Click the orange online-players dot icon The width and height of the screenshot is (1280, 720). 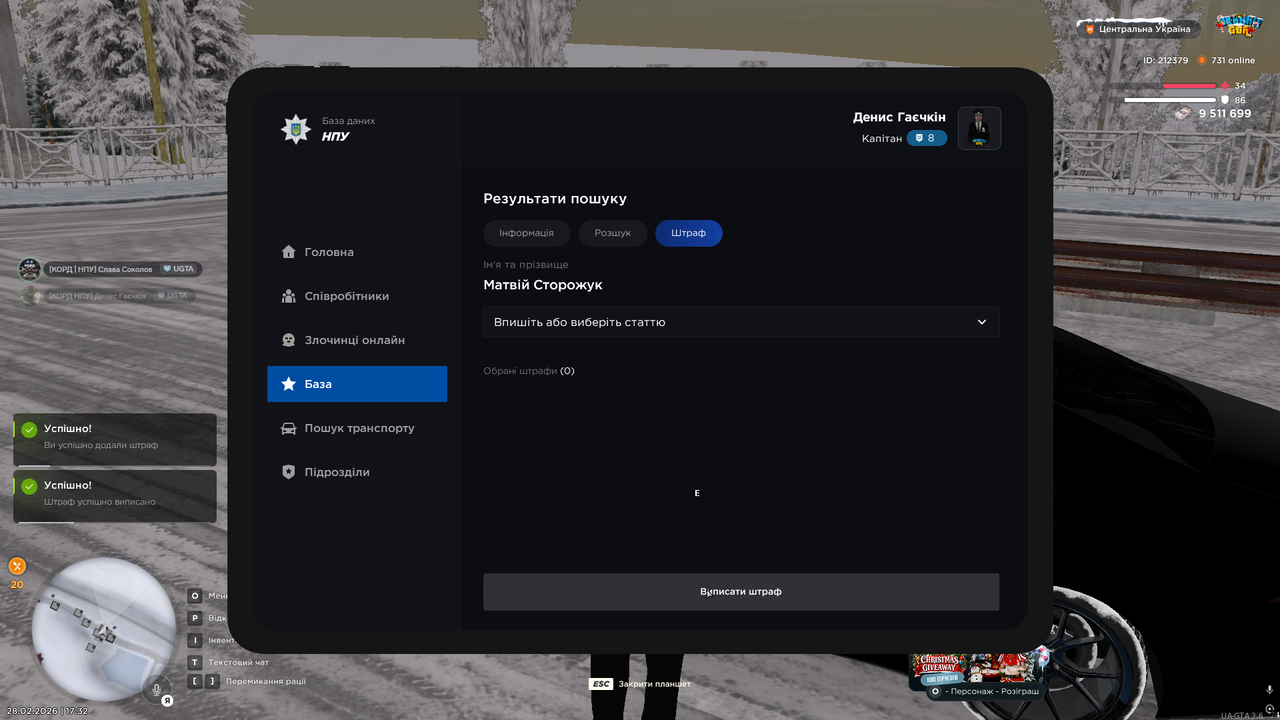pyautogui.click(x=1202, y=60)
